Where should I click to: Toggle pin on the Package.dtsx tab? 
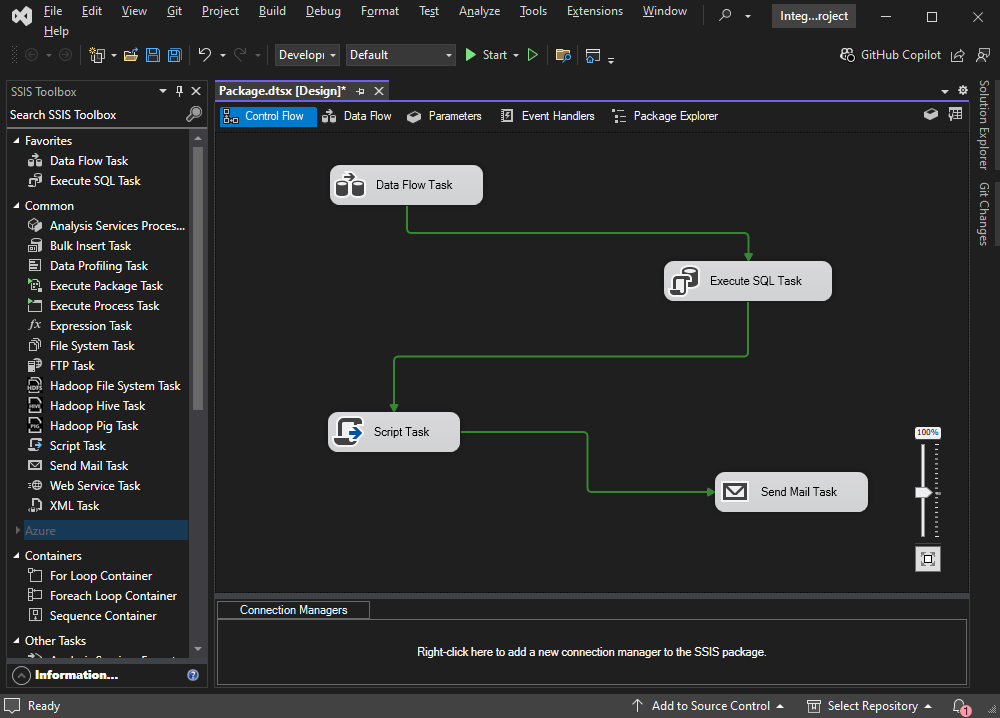(x=360, y=91)
